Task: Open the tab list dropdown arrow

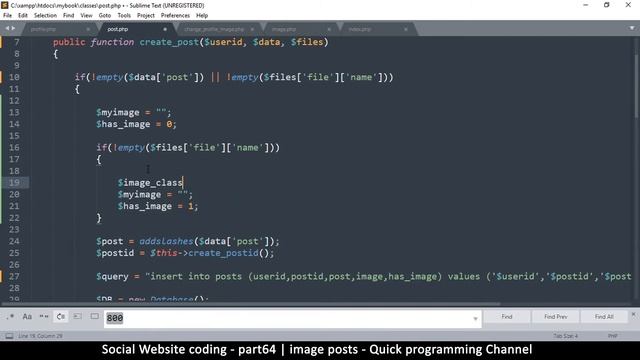Action: (x=632, y=28)
